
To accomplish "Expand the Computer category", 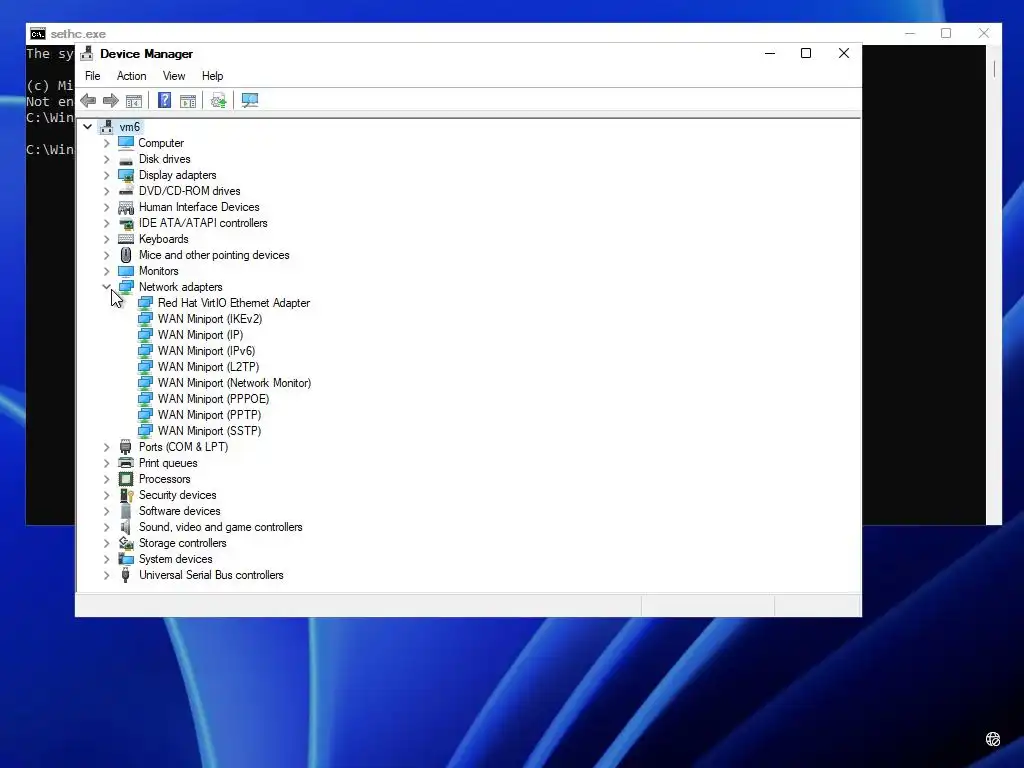I will (x=106, y=143).
